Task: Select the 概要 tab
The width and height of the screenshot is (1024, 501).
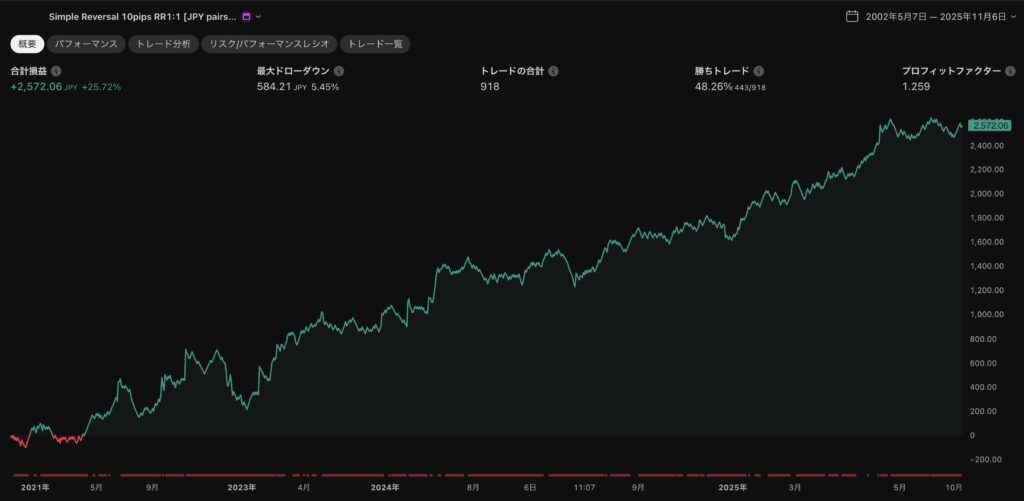Action: (27, 44)
